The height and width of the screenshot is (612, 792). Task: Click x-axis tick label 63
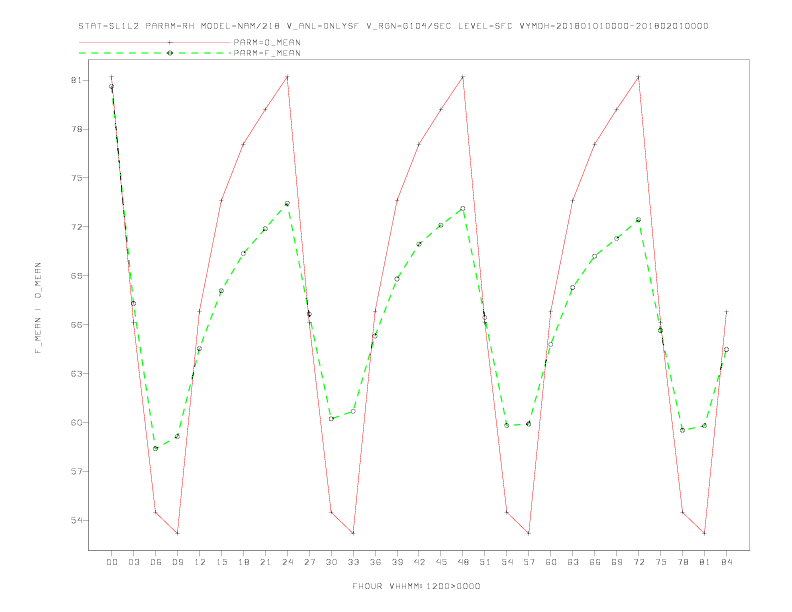click(573, 562)
